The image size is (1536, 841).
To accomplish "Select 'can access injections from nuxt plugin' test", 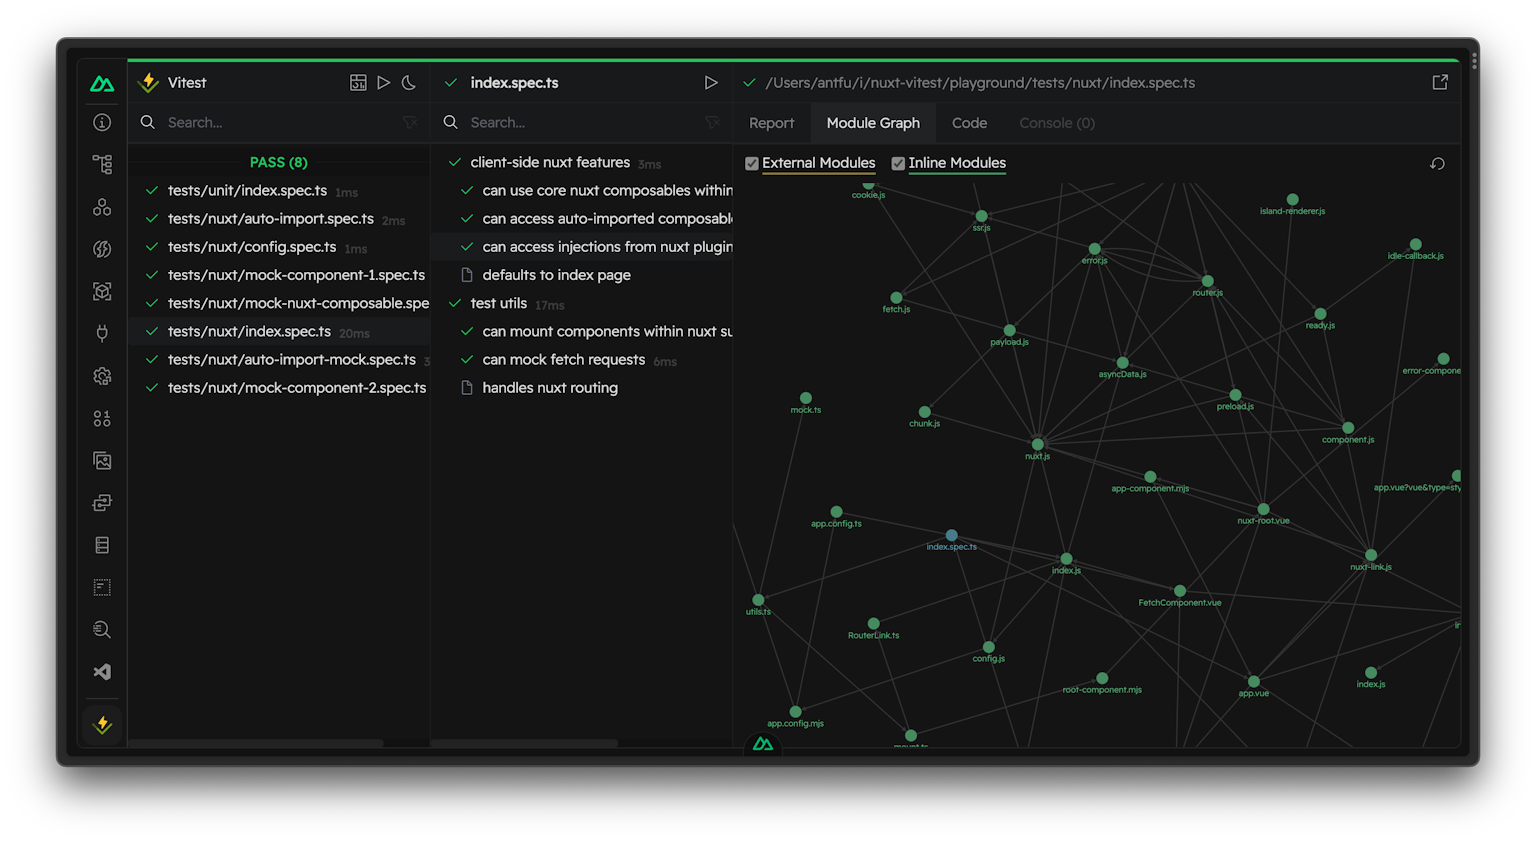I will 582,247.
